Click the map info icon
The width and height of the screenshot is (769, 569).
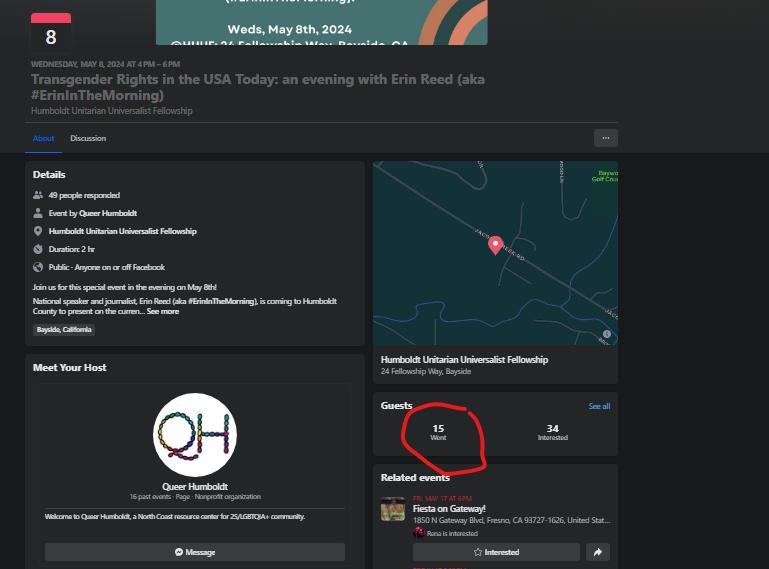(606, 334)
